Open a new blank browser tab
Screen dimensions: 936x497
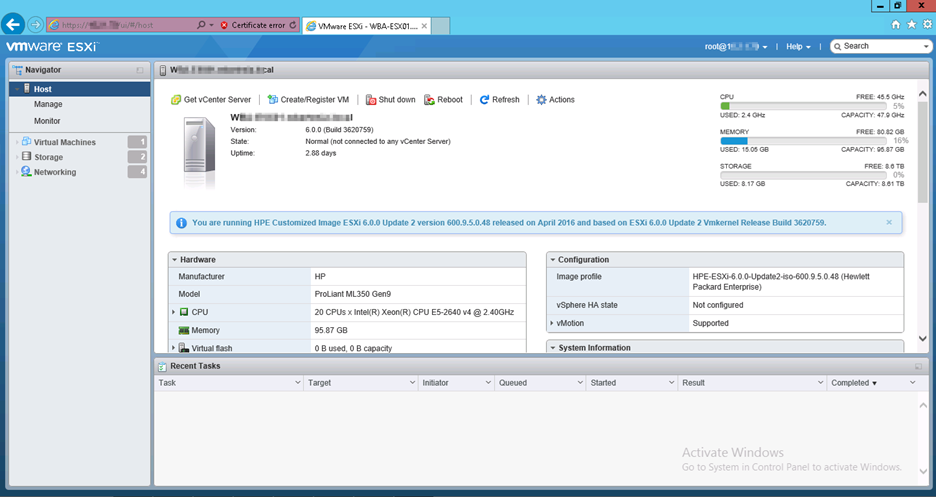[x=441, y=26]
